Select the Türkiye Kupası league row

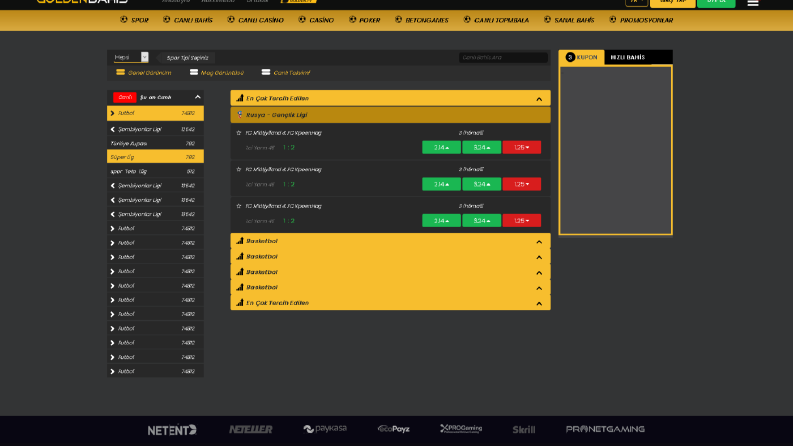[x=155, y=144]
